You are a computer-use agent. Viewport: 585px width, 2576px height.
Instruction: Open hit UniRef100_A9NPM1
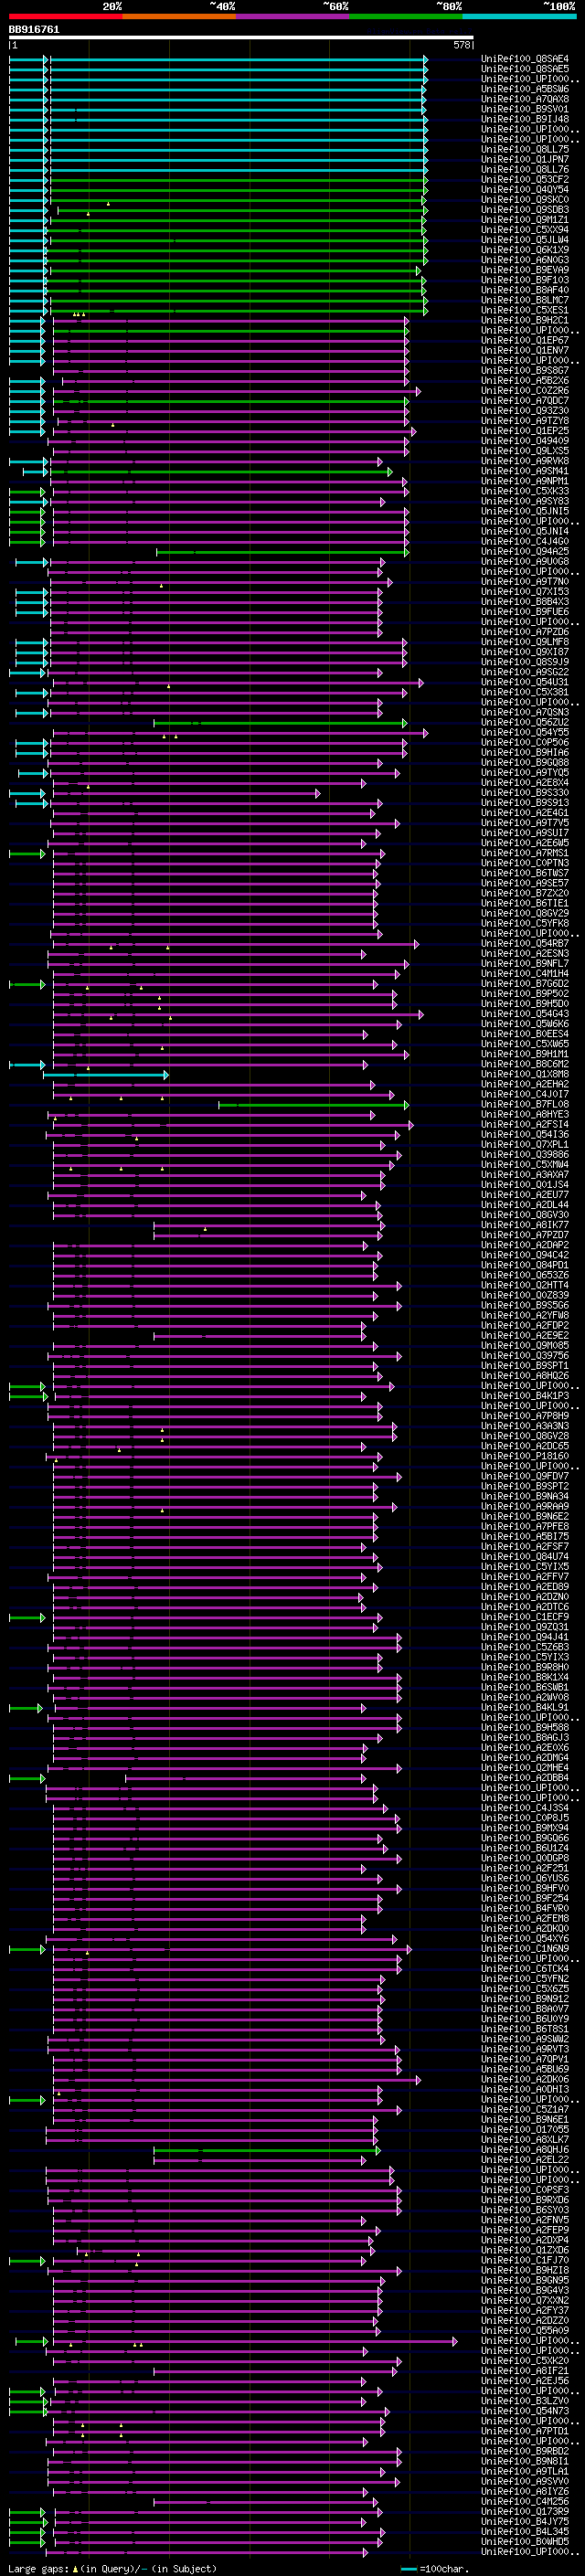click(x=525, y=481)
